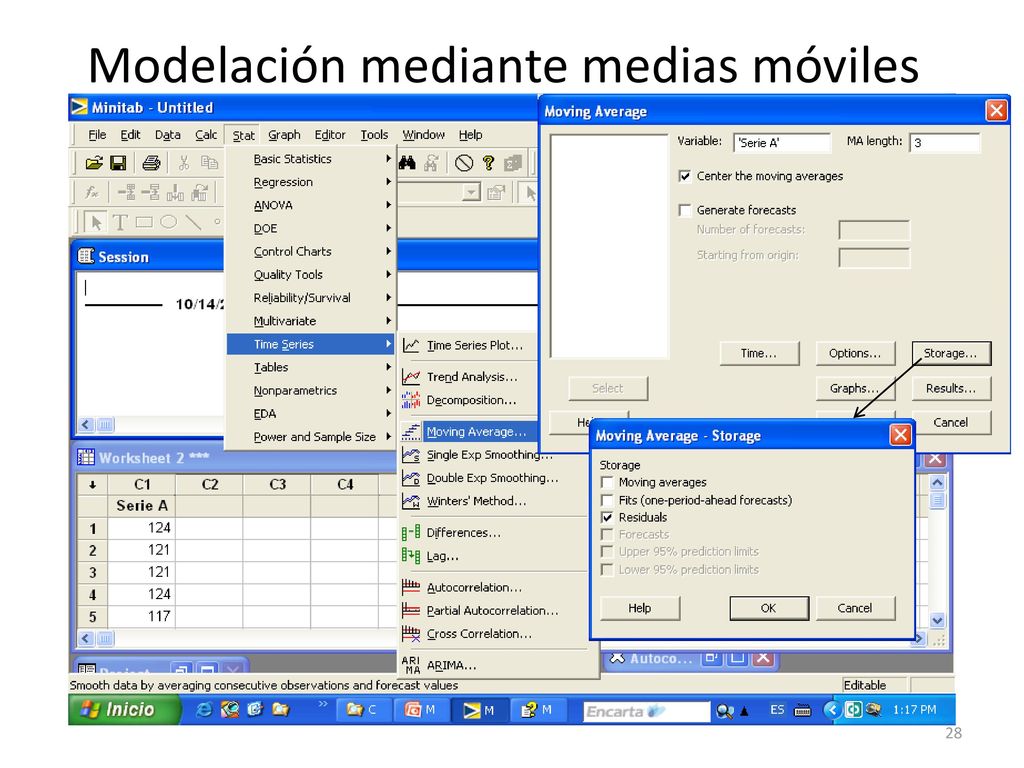Check Fits (one-period-ahead forecasts) box

tap(607, 500)
